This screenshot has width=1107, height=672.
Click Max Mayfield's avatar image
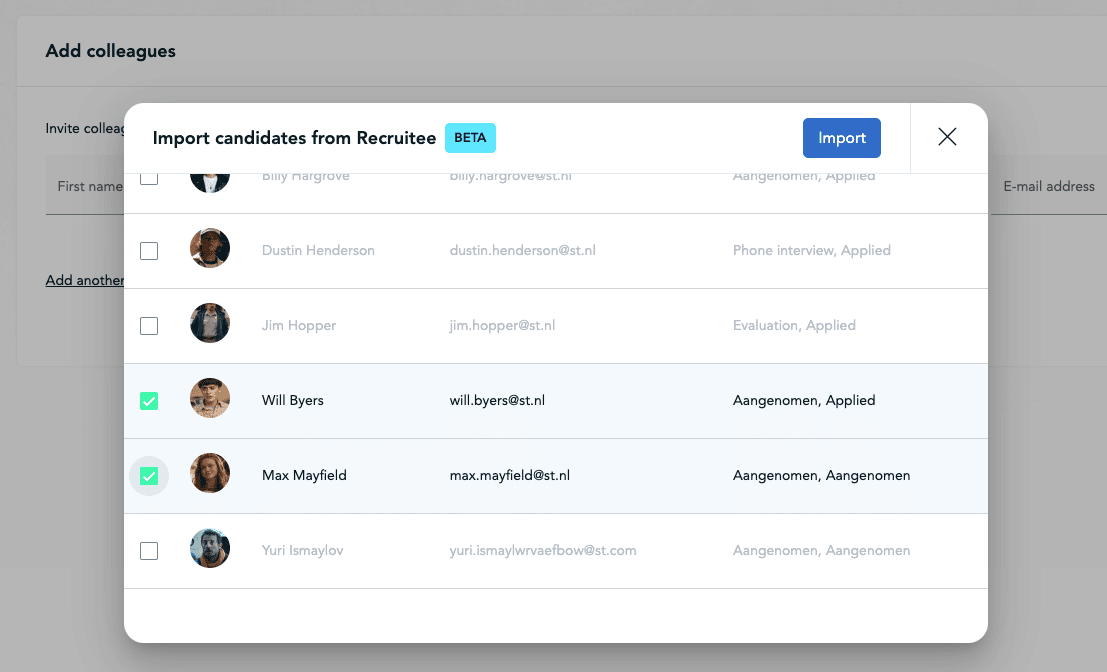tap(210, 474)
